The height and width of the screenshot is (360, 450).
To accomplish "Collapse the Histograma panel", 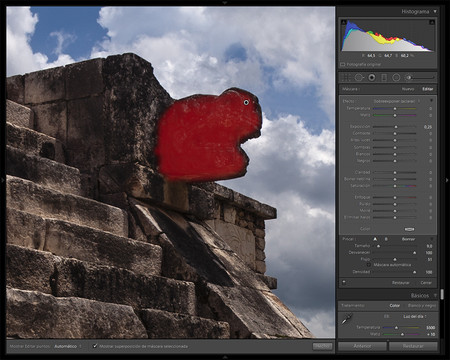I will pyautogui.click(x=435, y=11).
